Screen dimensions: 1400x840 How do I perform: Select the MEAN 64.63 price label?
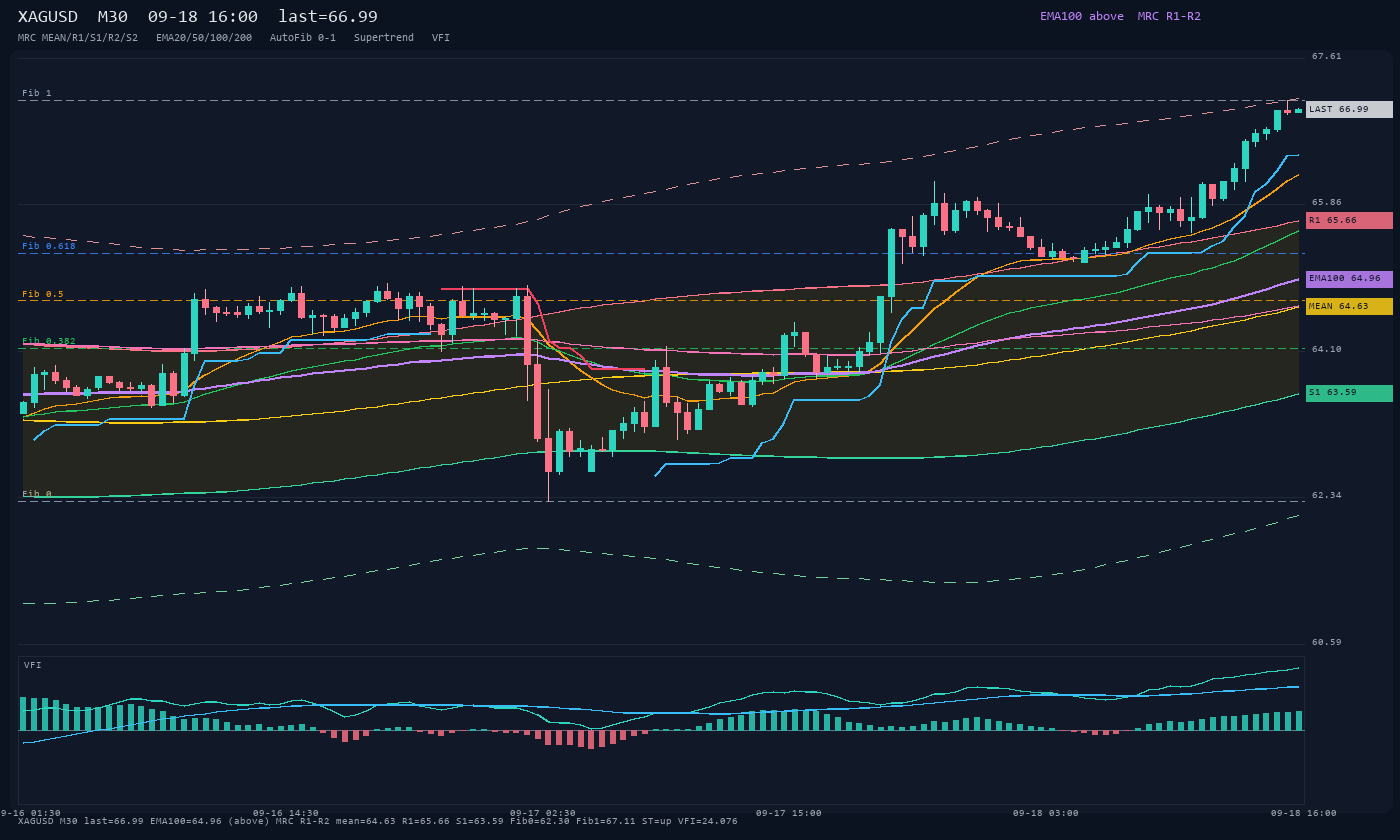[x=1349, y=307]
